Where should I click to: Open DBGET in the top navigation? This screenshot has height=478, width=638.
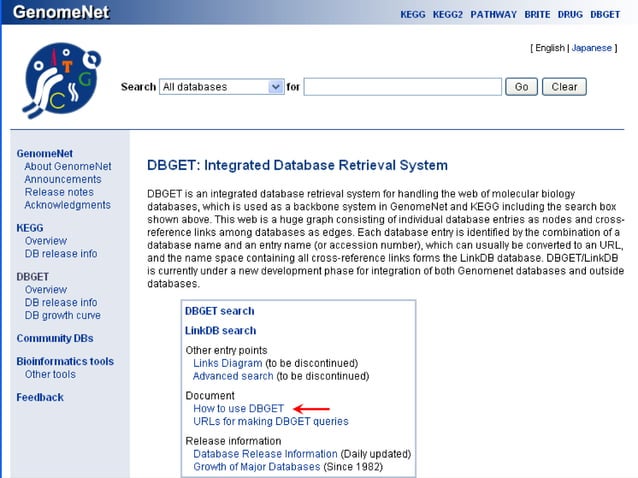[x=605, y=15]
